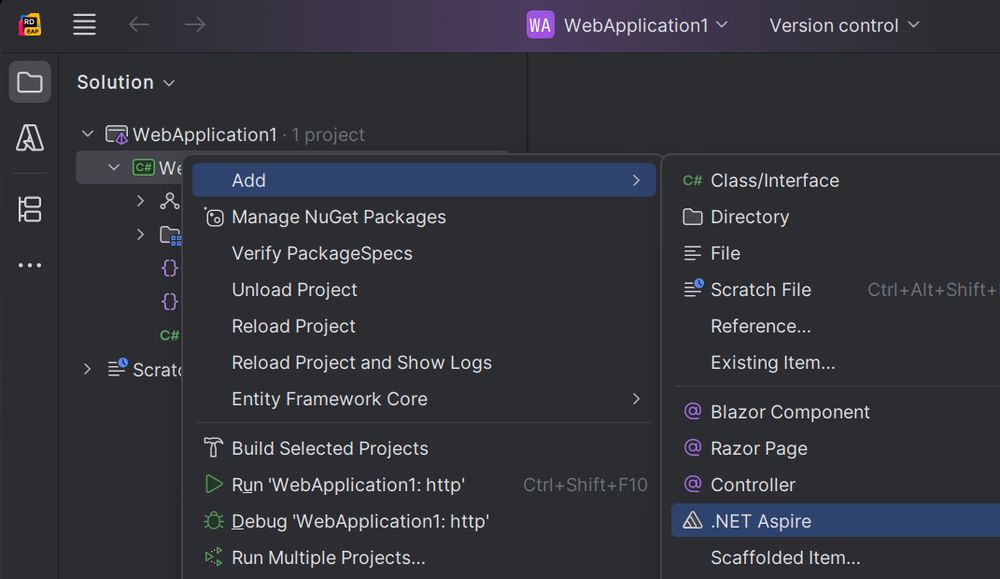
Task: Collapse the WebApplication1 solution node
Action: coord(87,134)
